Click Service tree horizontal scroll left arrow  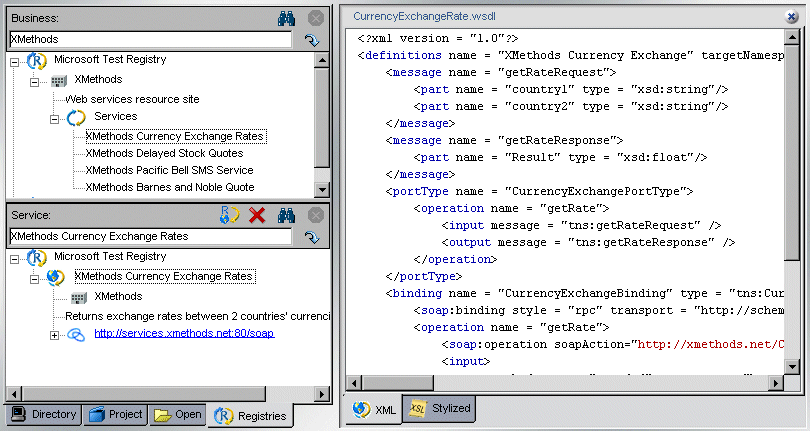pyautogui.click(x=14, y=394)
